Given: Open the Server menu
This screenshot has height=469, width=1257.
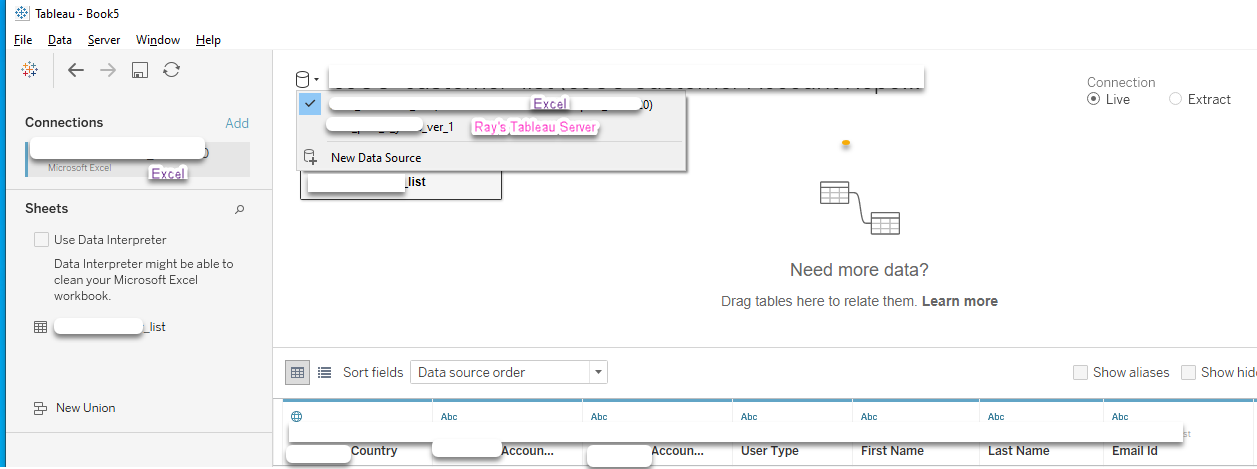Looking at the screenshot, I should click(x=104, y=40).
